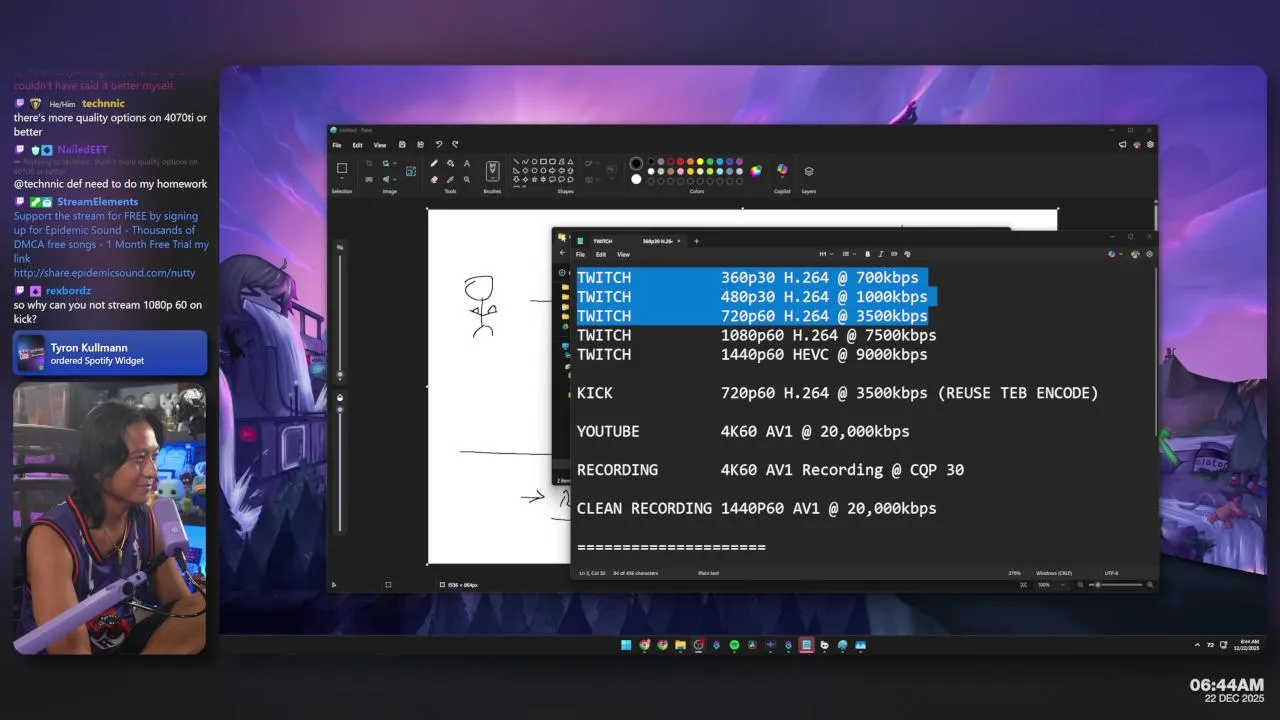Open the Windows Start menu
The width and height of the screenshot is (1280, 720).
click(x=626, y=645)
